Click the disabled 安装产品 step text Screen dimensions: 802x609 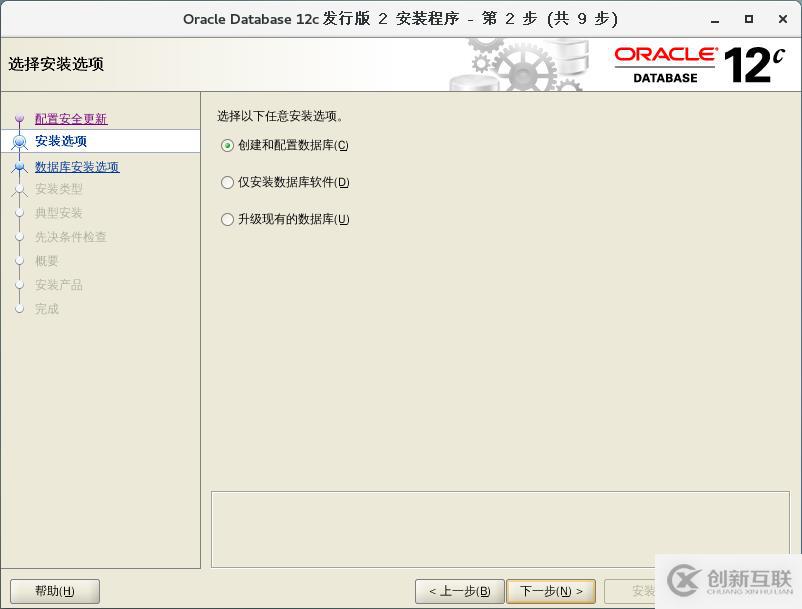59,285
